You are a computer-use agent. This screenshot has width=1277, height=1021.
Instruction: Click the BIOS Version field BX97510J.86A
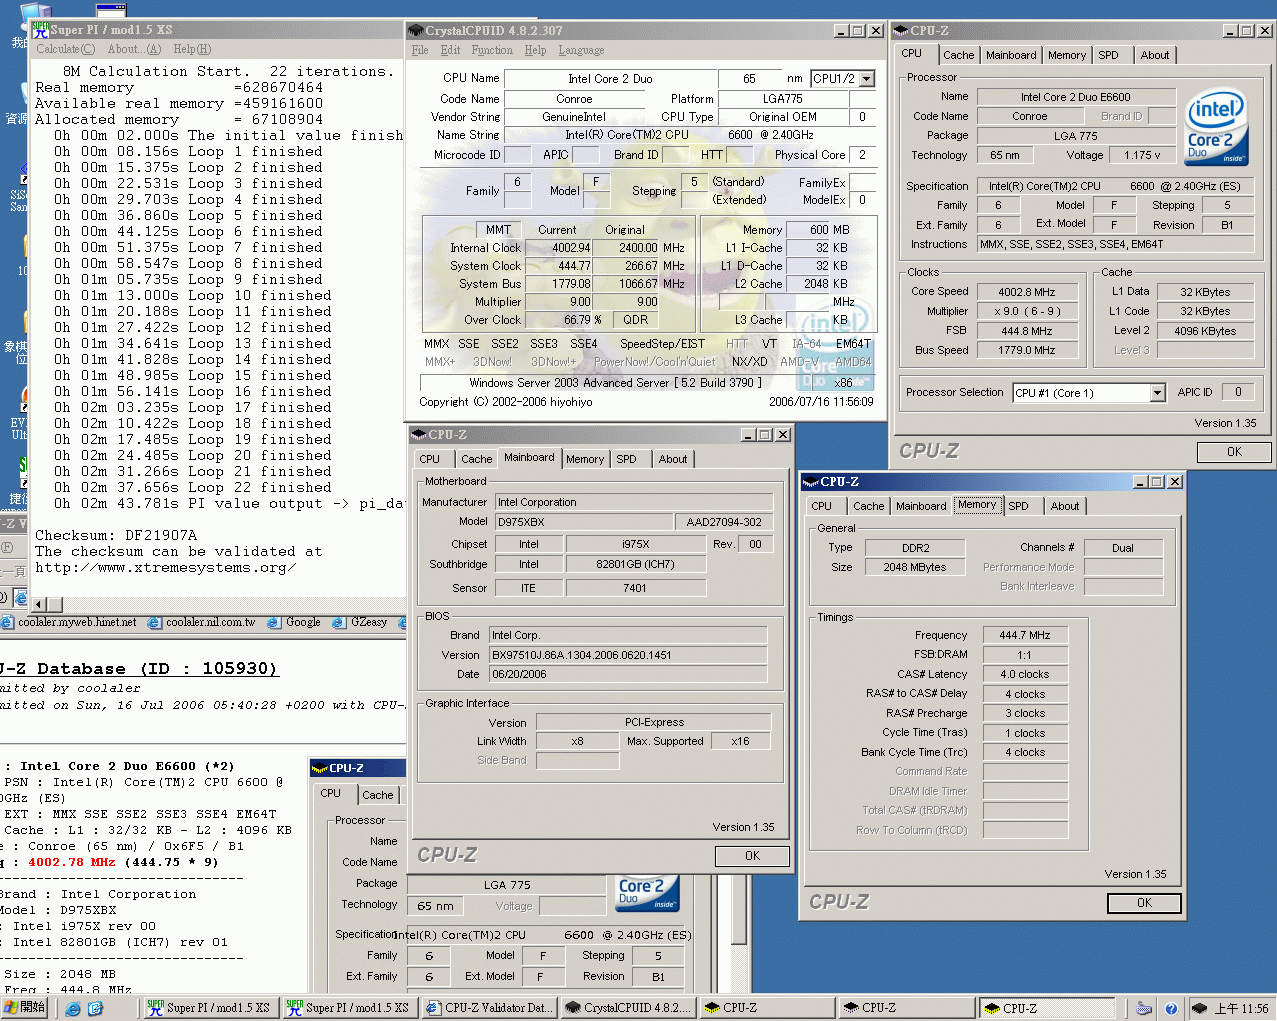pos(628,655)
